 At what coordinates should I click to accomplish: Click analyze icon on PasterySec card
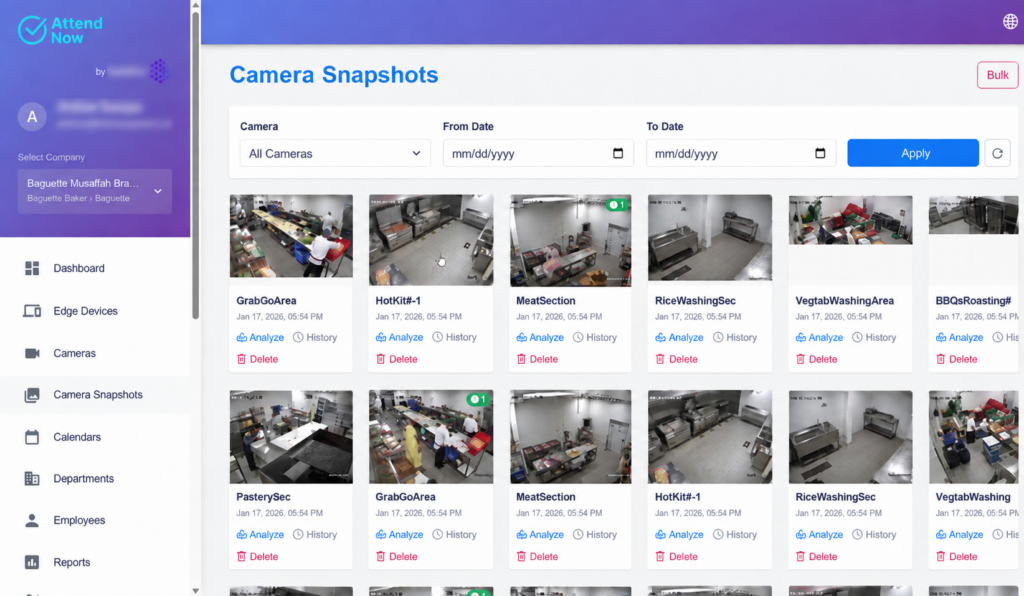point(242,535)
